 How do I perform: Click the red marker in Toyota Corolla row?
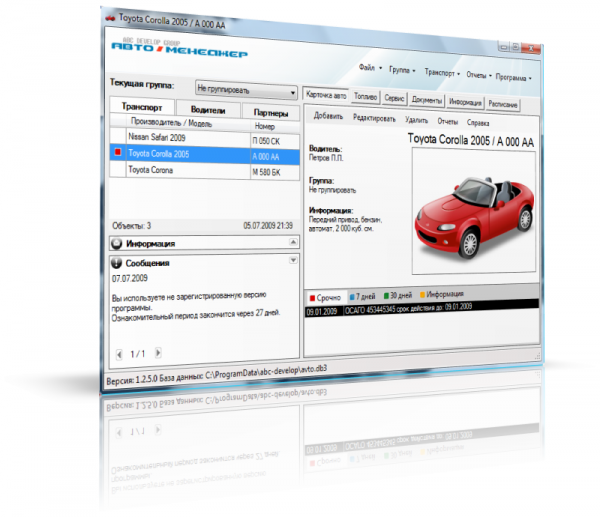tap(118, 152)
